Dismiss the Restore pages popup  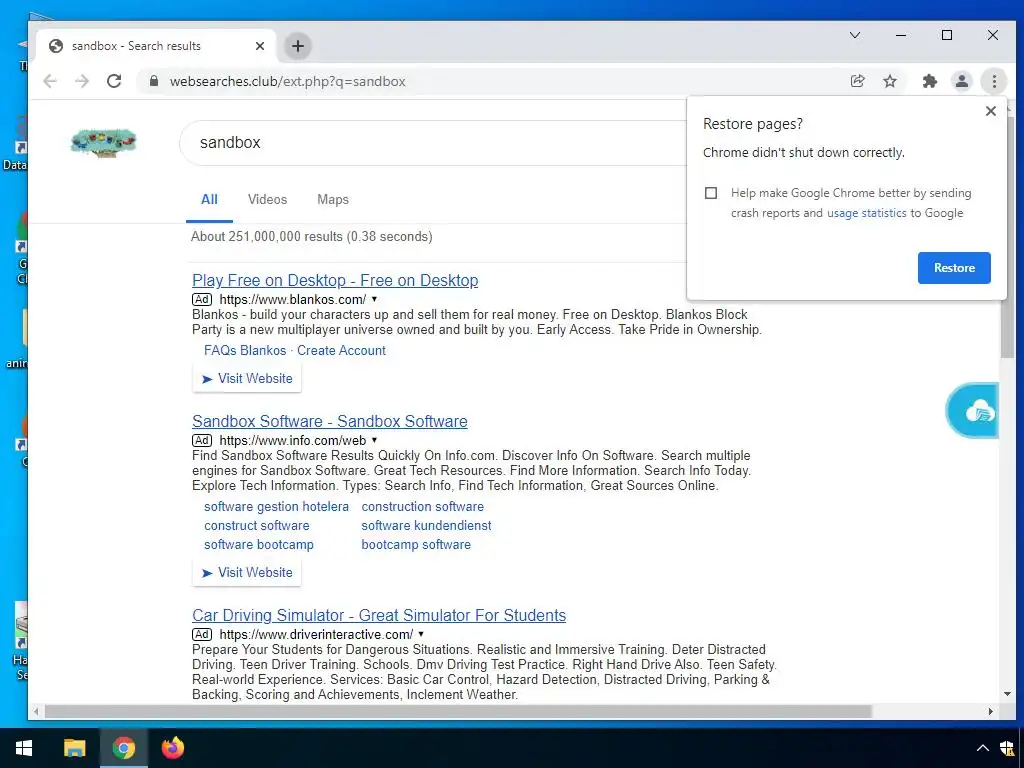991,111
